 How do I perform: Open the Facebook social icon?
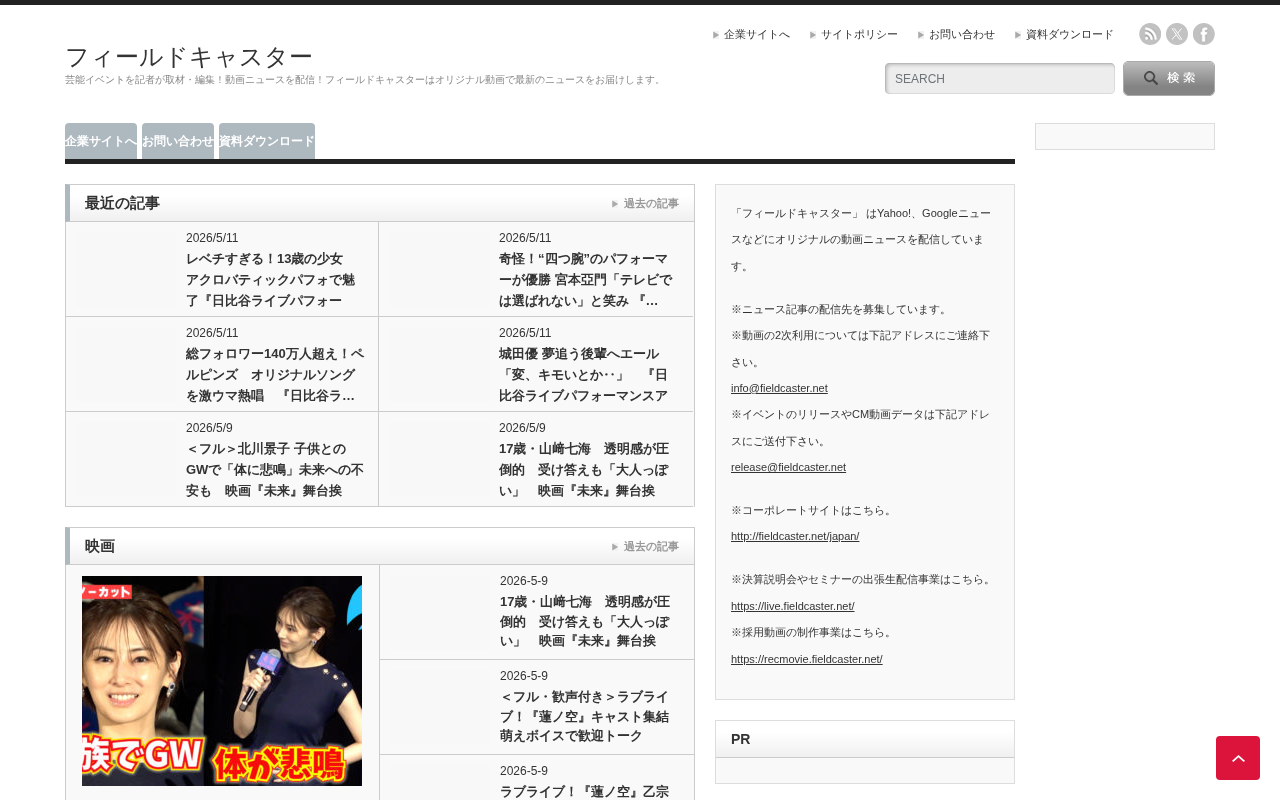1204,34
